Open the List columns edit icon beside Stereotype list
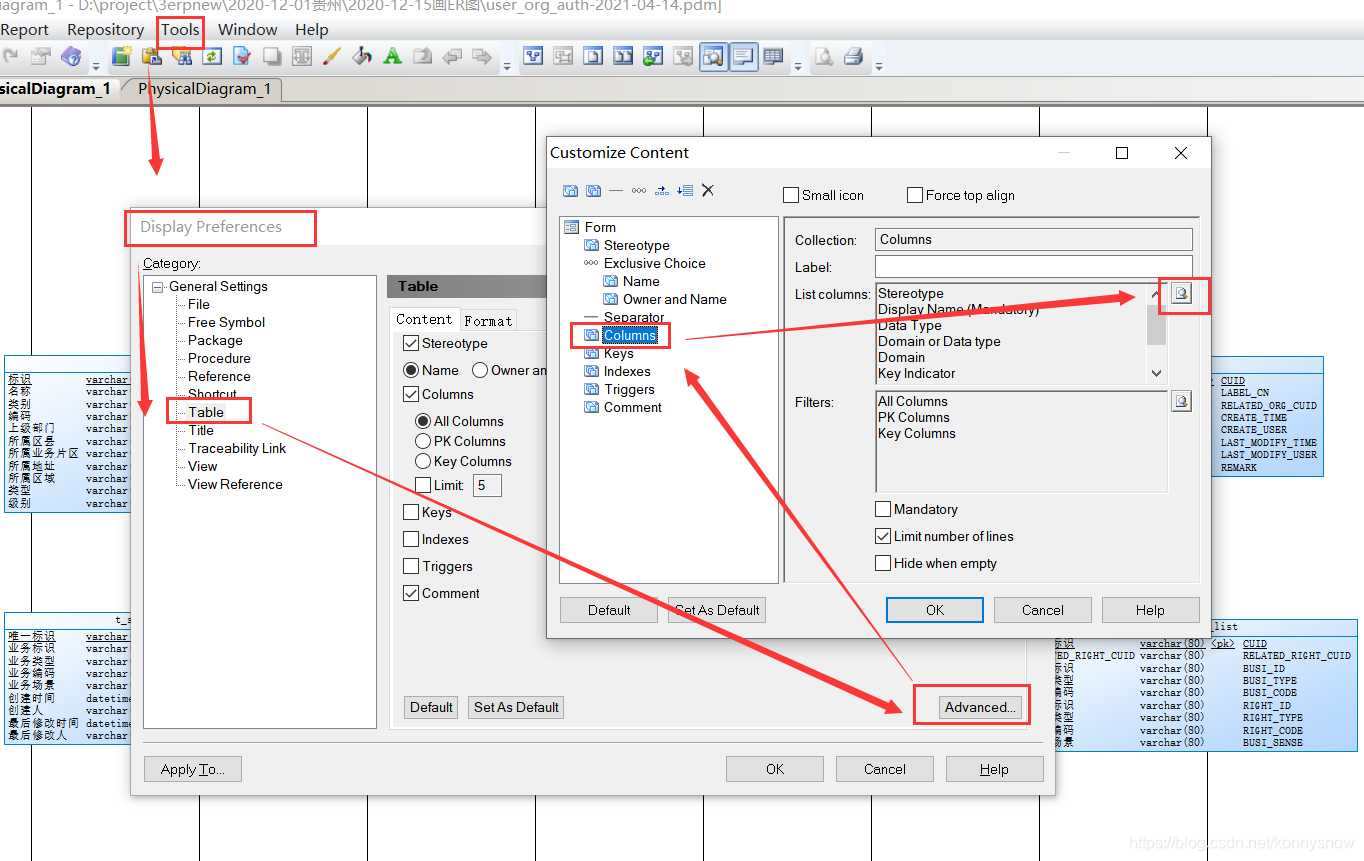 point(1182,295)
